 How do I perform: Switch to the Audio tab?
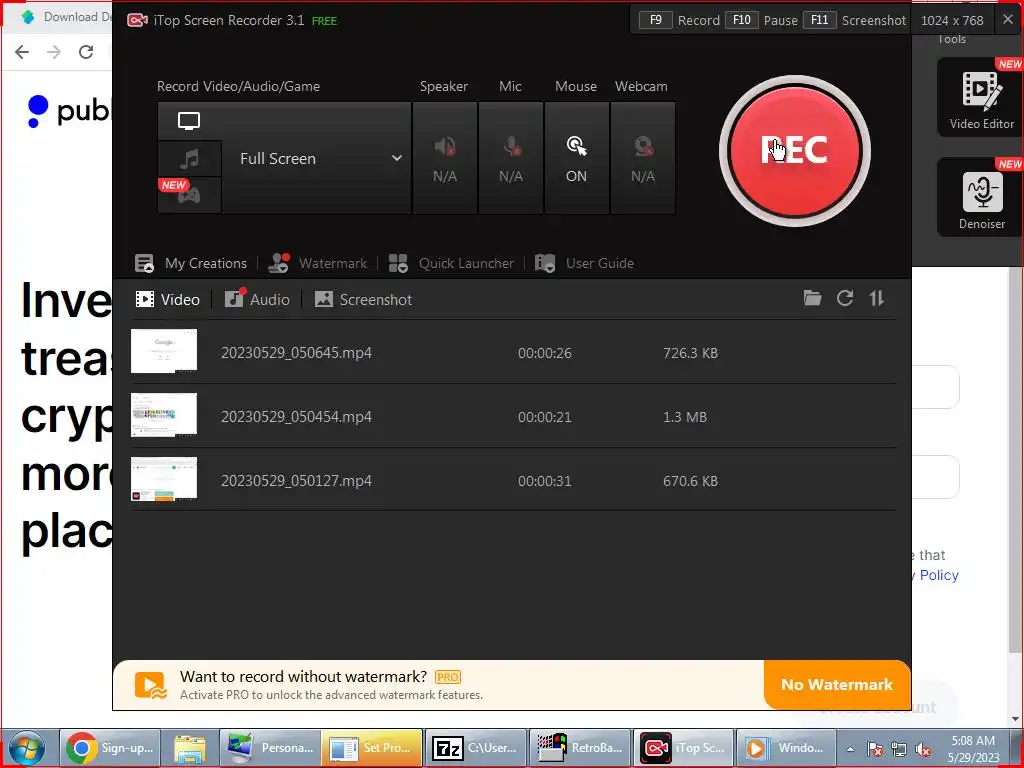pos(257,300)
